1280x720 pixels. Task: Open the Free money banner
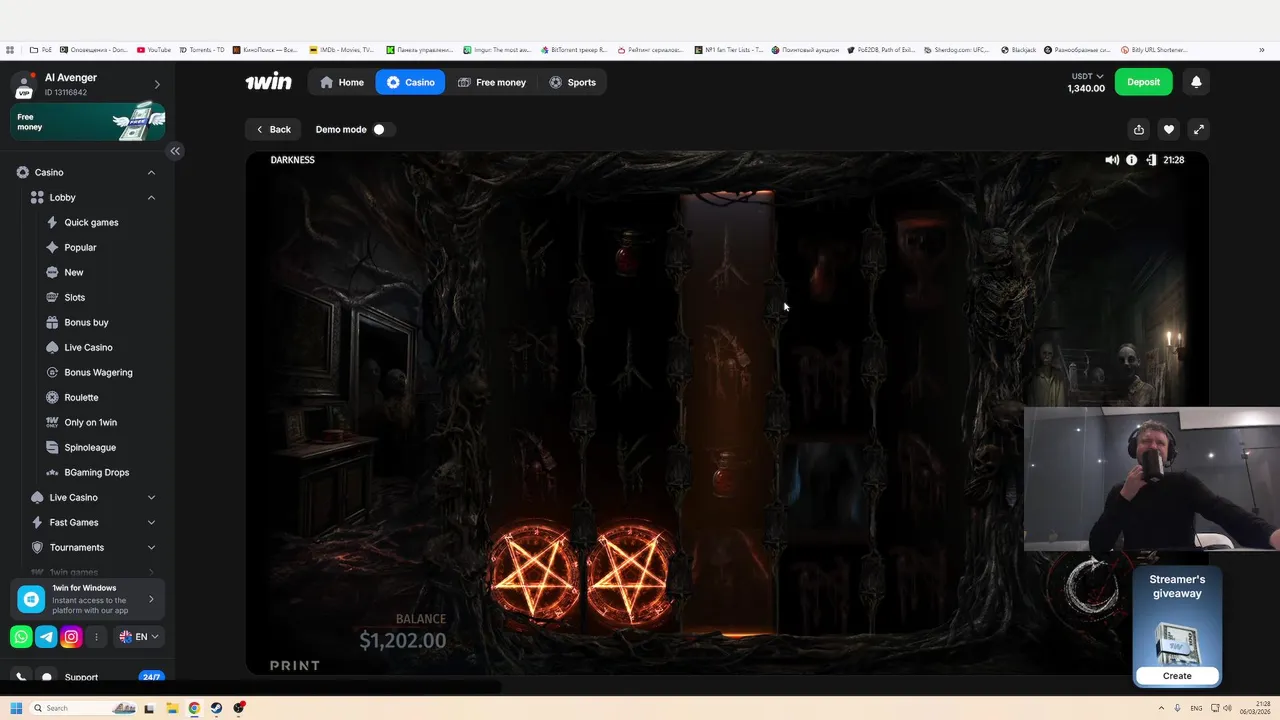(x=88, y=121)
